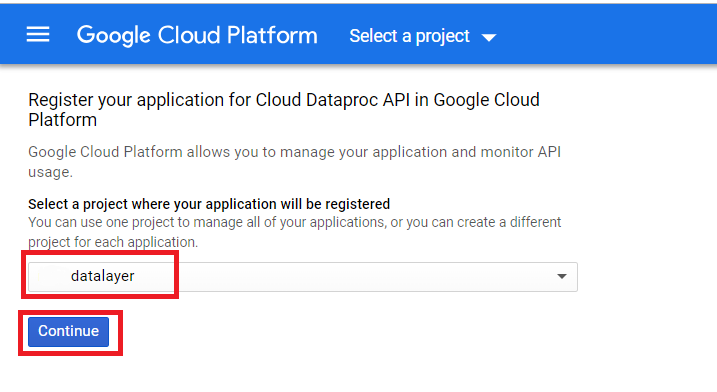Viewport: 717px width, 392px height.
Task: Click the blue Continue button
Action: click(x=69, y=332)
